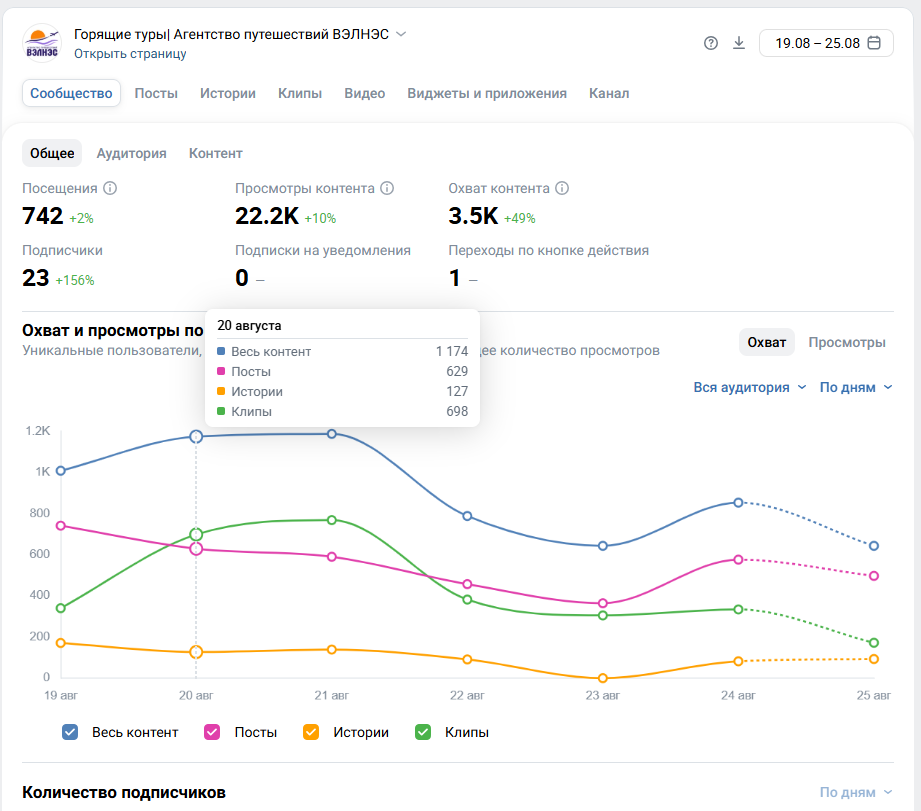The height and width of the screenshot is (811, 921).
Task: Toggle the Истории legend checkbox
Action: (x=311, y=732)
